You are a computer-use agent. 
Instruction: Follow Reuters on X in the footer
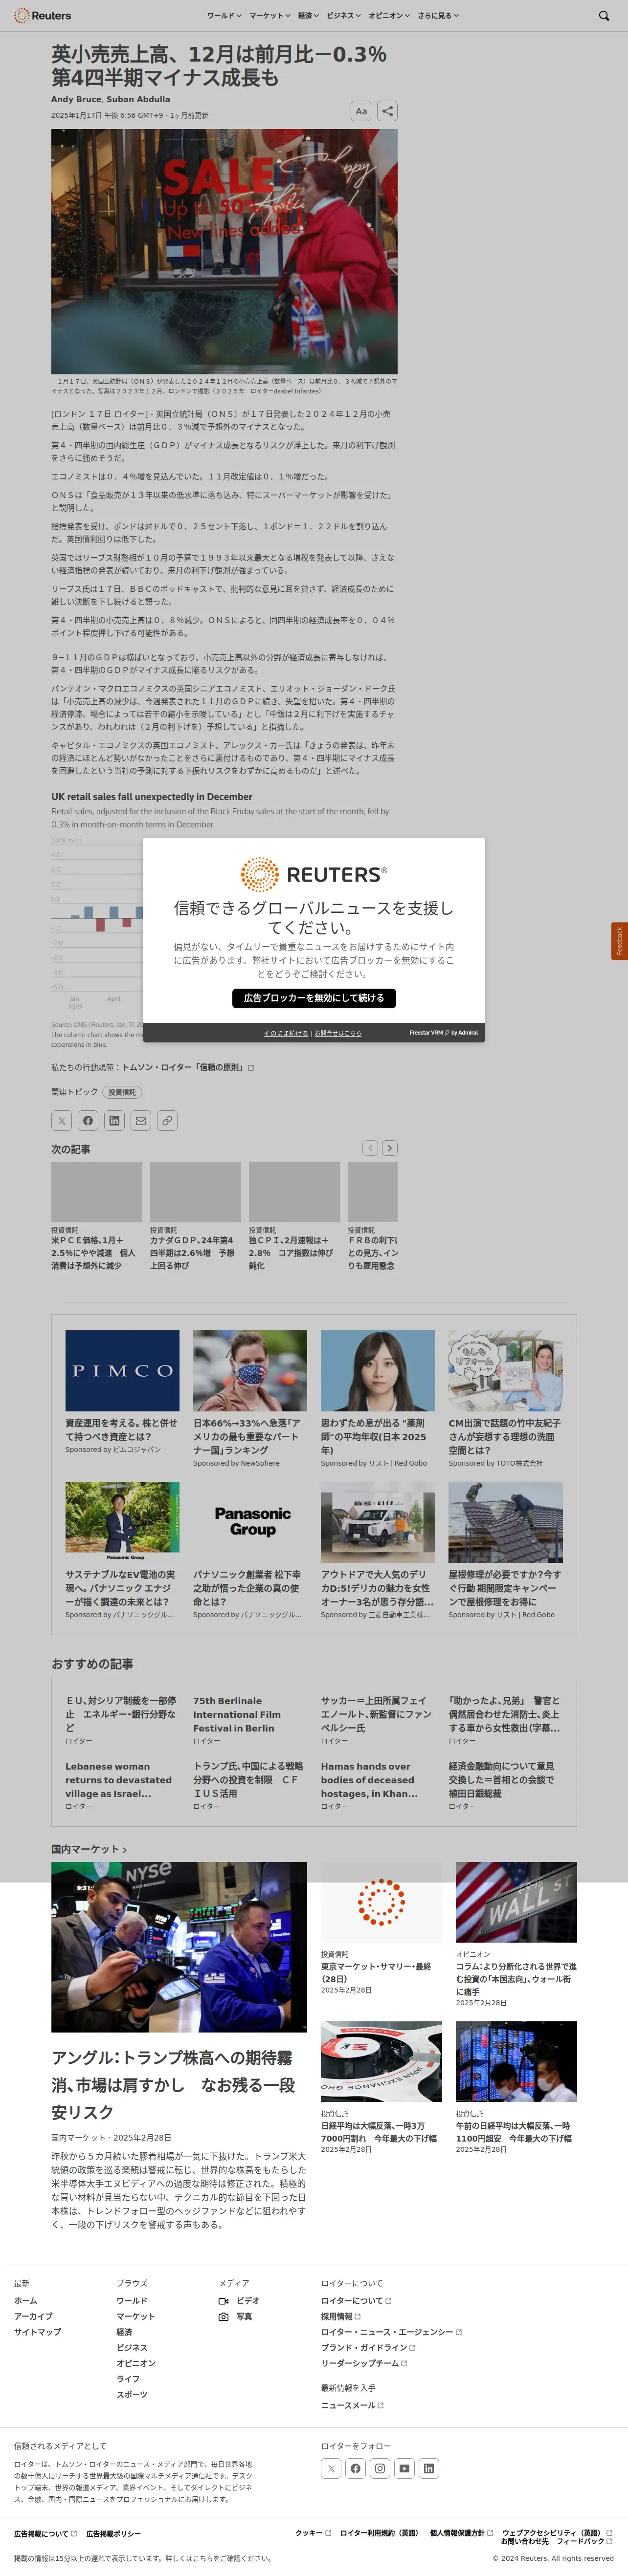(x=331, y=2468)
